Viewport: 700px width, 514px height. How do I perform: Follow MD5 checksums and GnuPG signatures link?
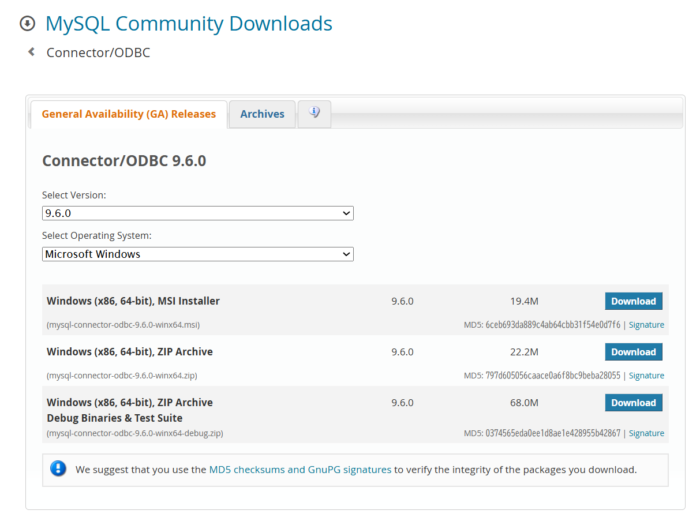pyautogui.click(x=300, y=469)
